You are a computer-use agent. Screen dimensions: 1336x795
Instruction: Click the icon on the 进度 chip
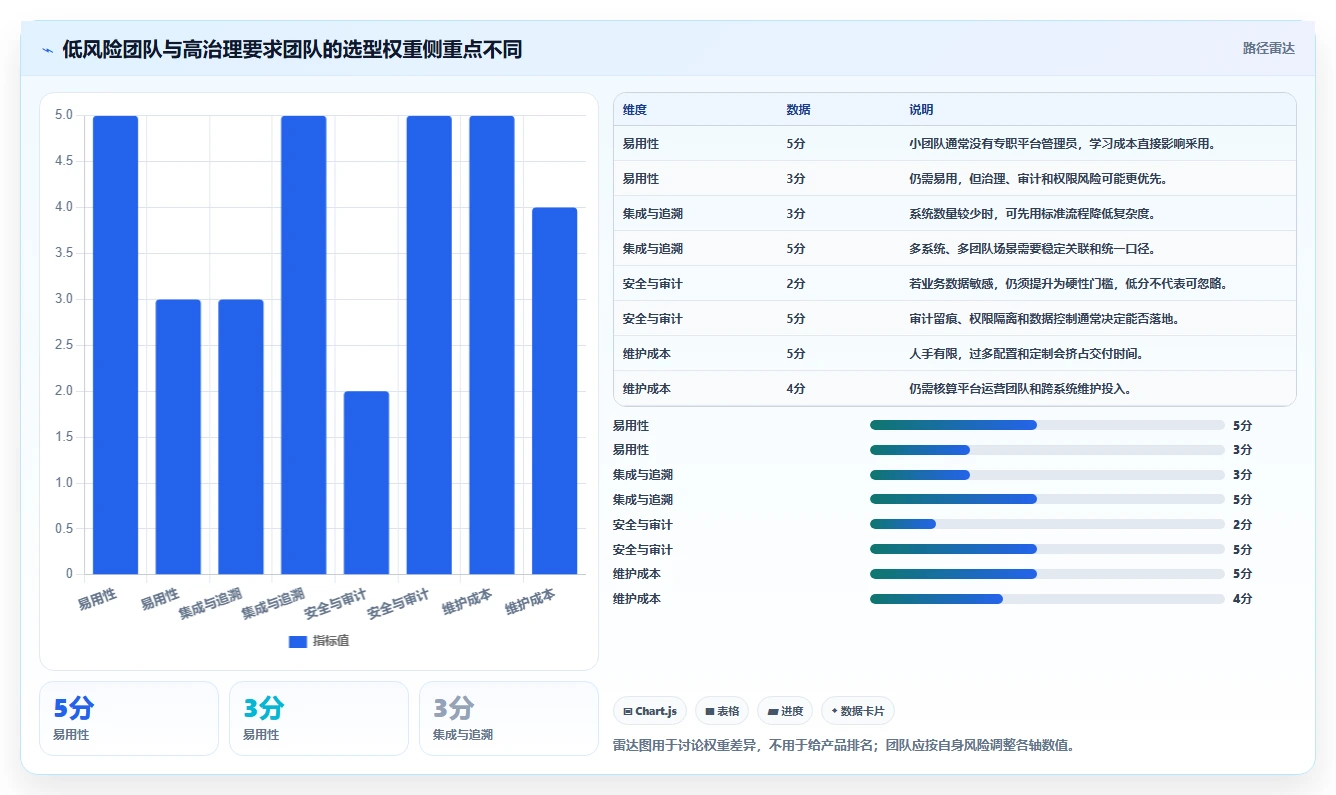[772, 711]
